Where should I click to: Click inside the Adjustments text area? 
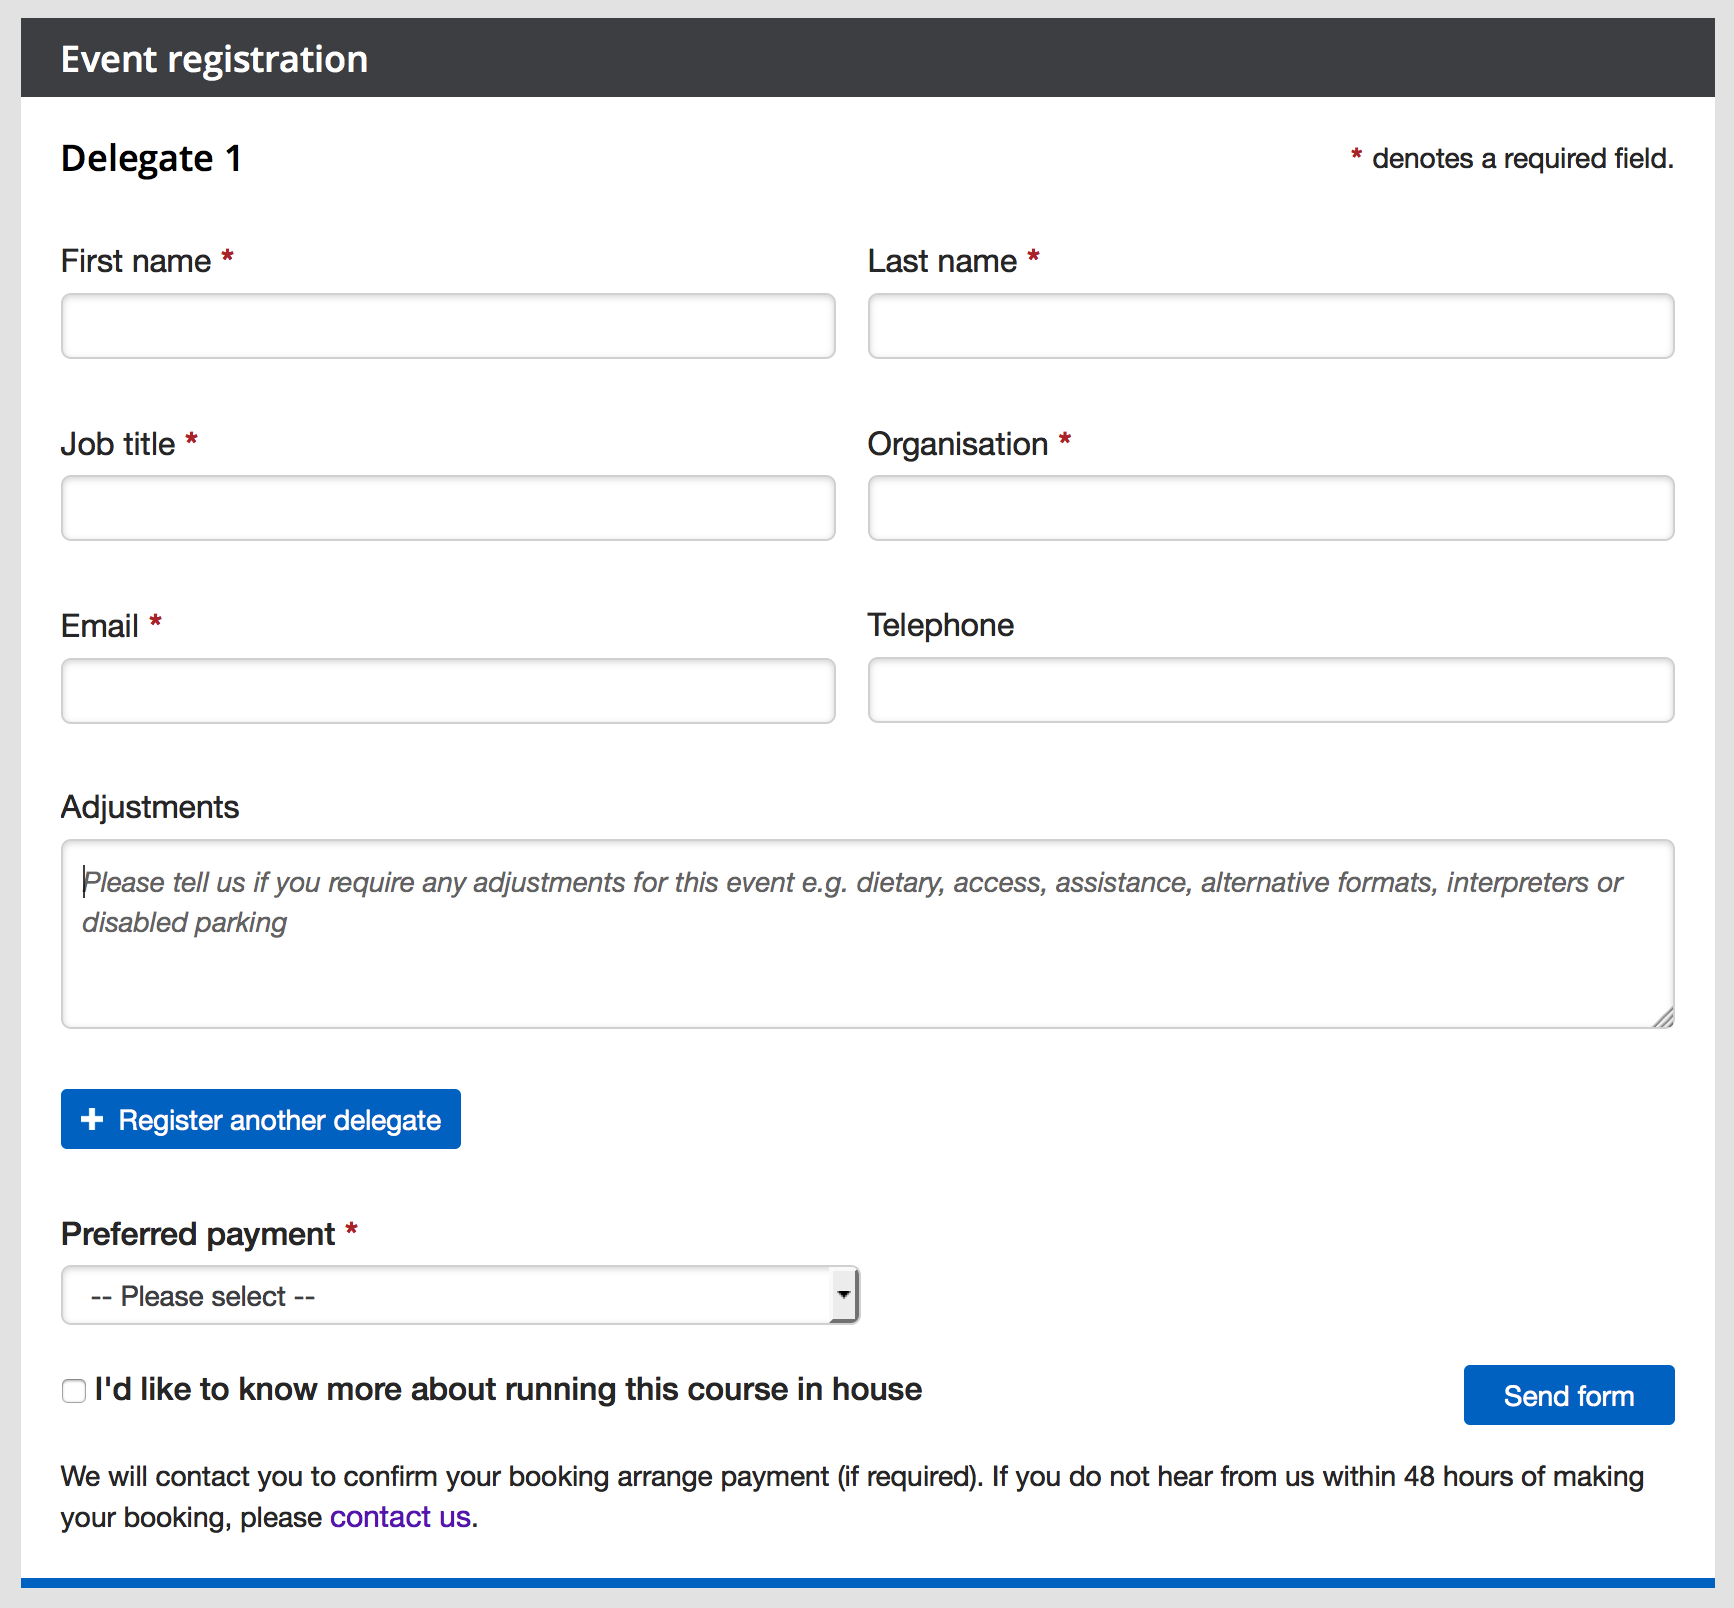pos(868,934)
